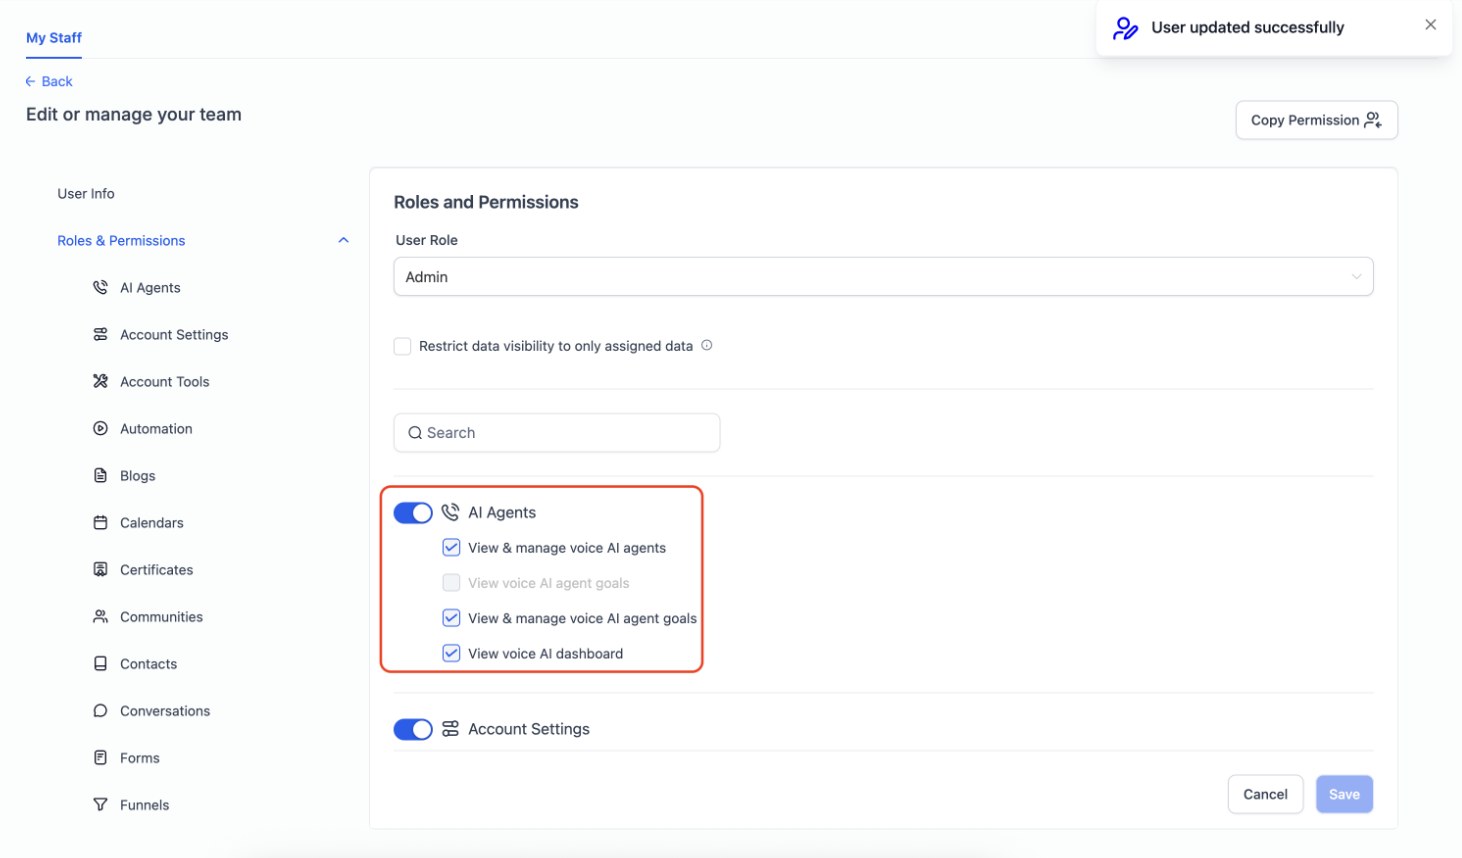The width and height of the screenshot is (1462, 858).
Task: Turn off the AI Agents toggle
Action: 413,513
